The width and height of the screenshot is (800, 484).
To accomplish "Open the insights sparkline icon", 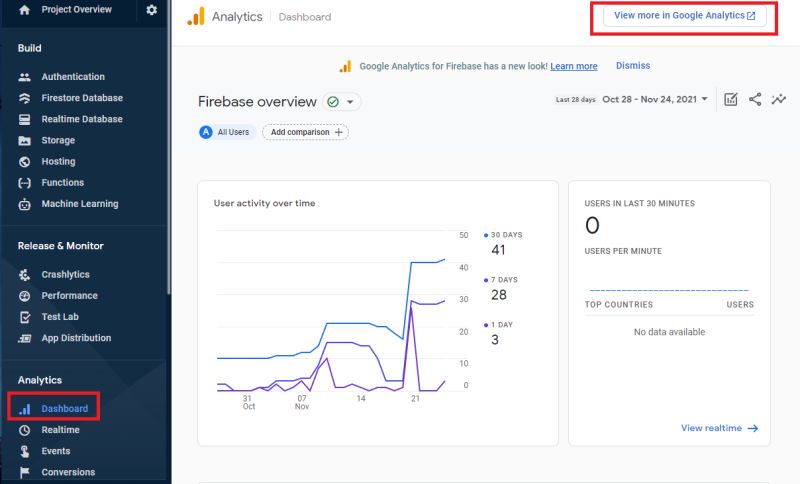I will pos(779,99).
